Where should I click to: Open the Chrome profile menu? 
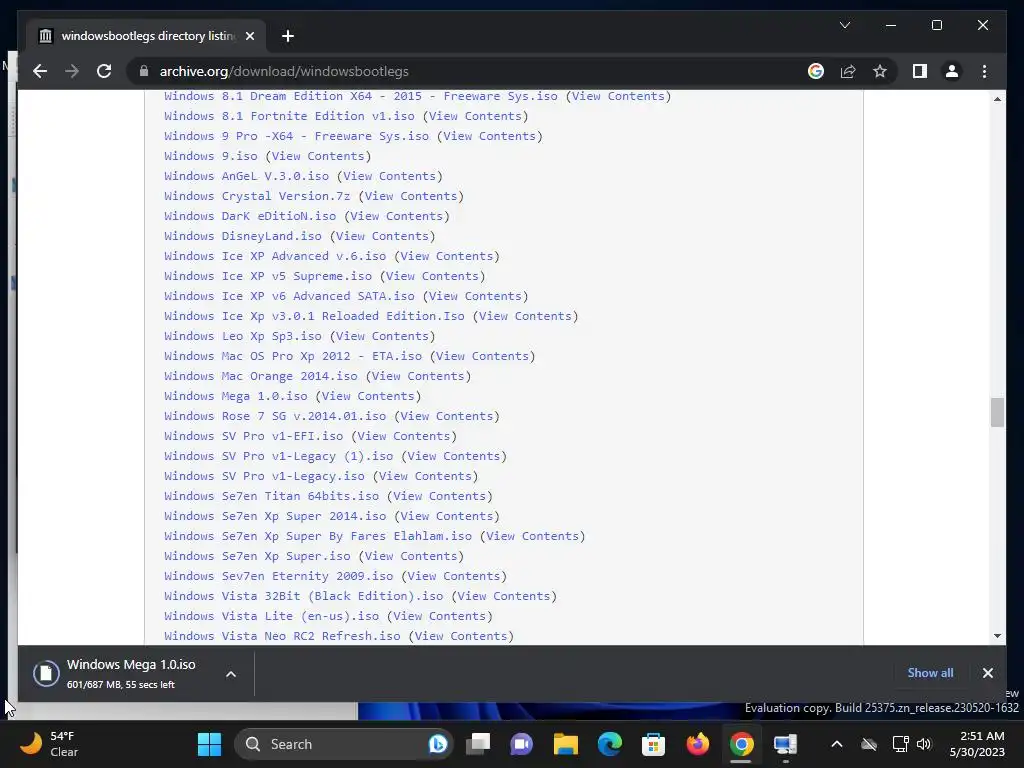click(x=952, y=71)
